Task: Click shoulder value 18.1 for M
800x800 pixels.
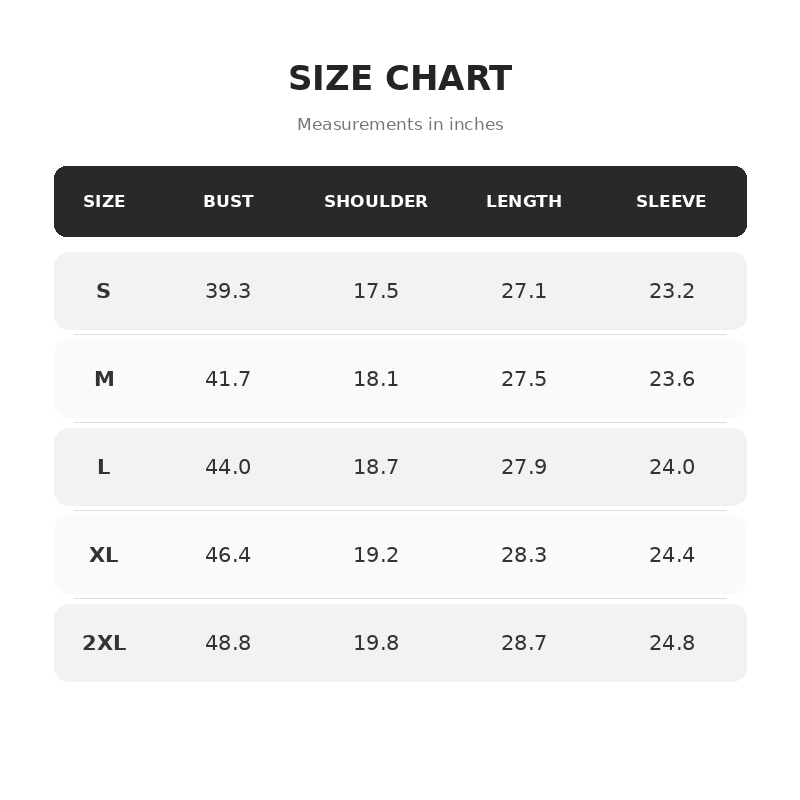Action: coord(376,379)
